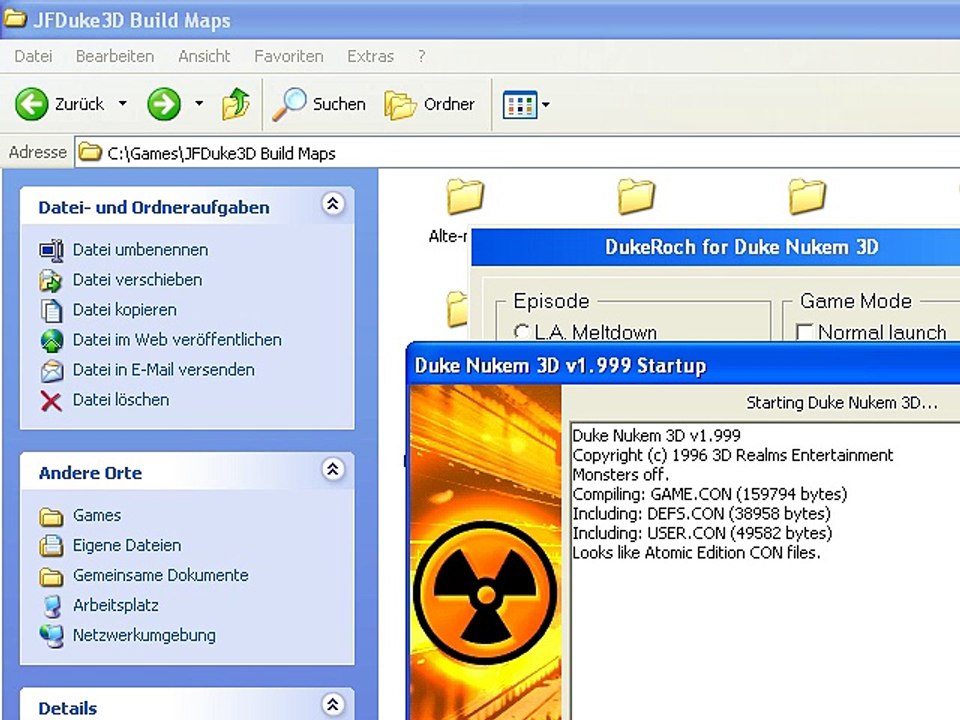Click the red X Datei löschen icon
The image size is (960, 720).
tap(51, 400)
